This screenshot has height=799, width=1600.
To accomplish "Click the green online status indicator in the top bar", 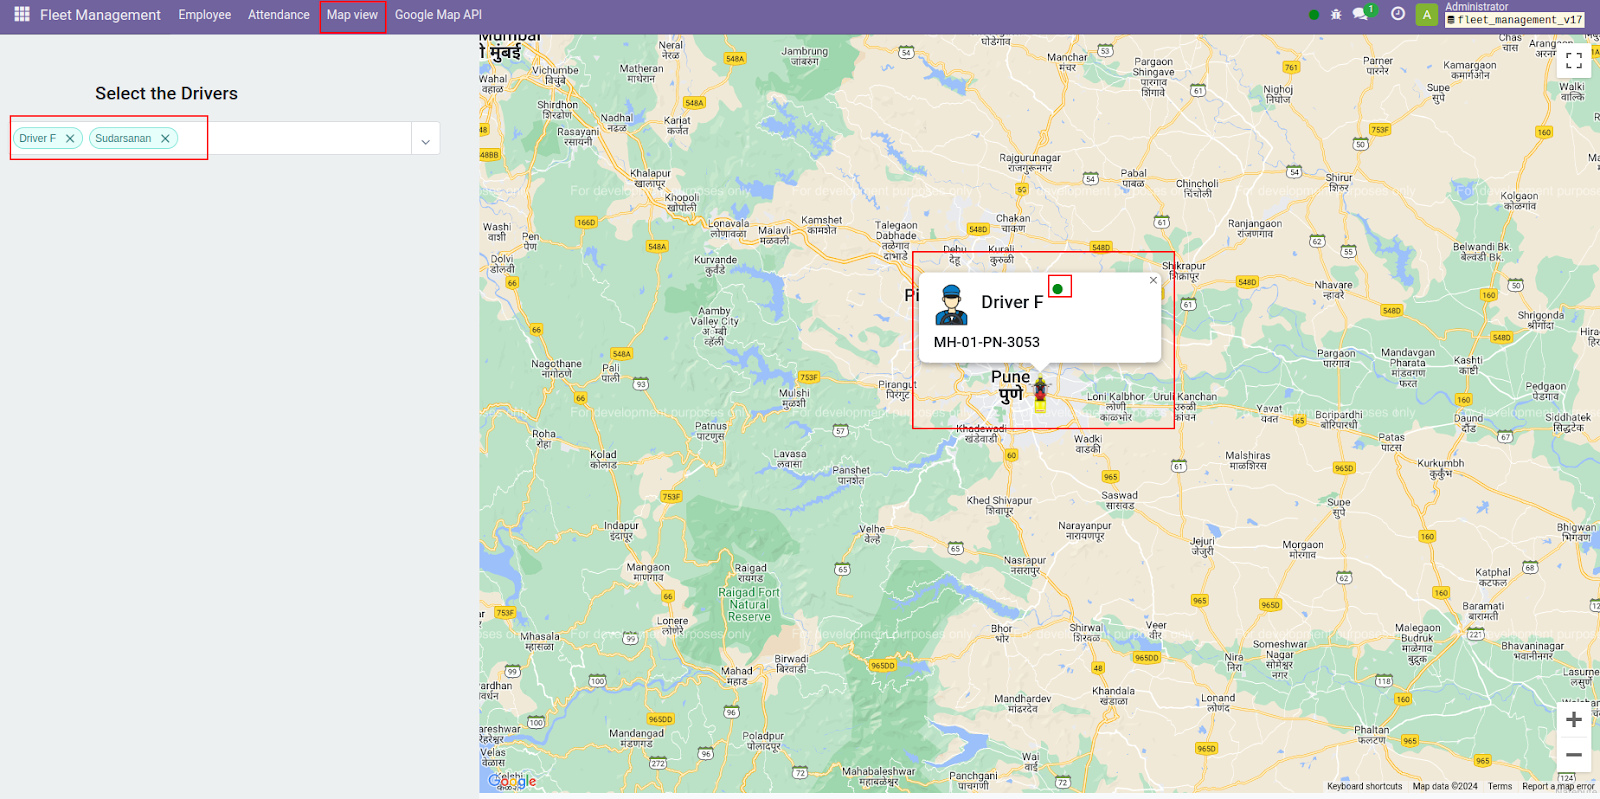I will 1314,15.
